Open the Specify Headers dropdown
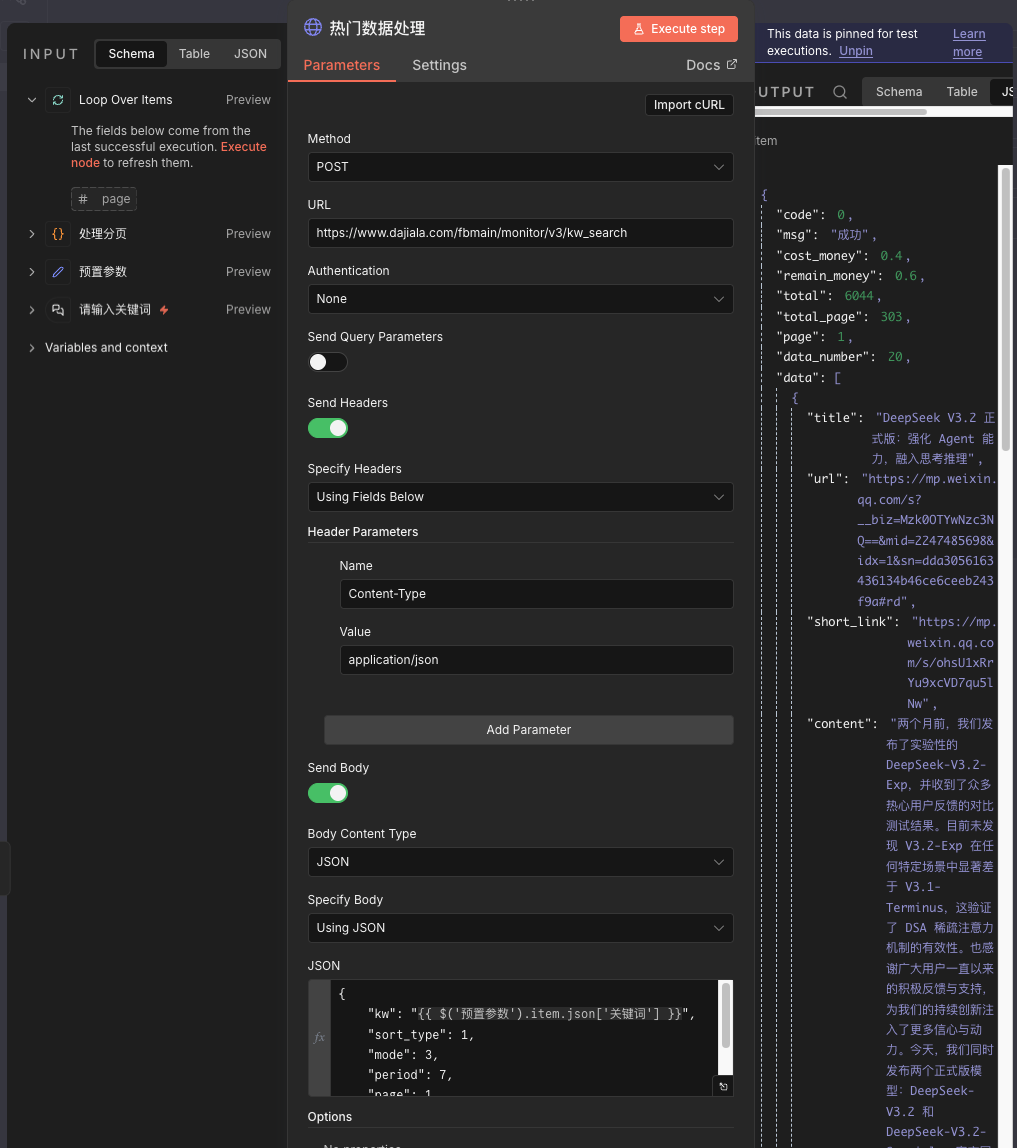1017x1148 pixels. [521, 496]
